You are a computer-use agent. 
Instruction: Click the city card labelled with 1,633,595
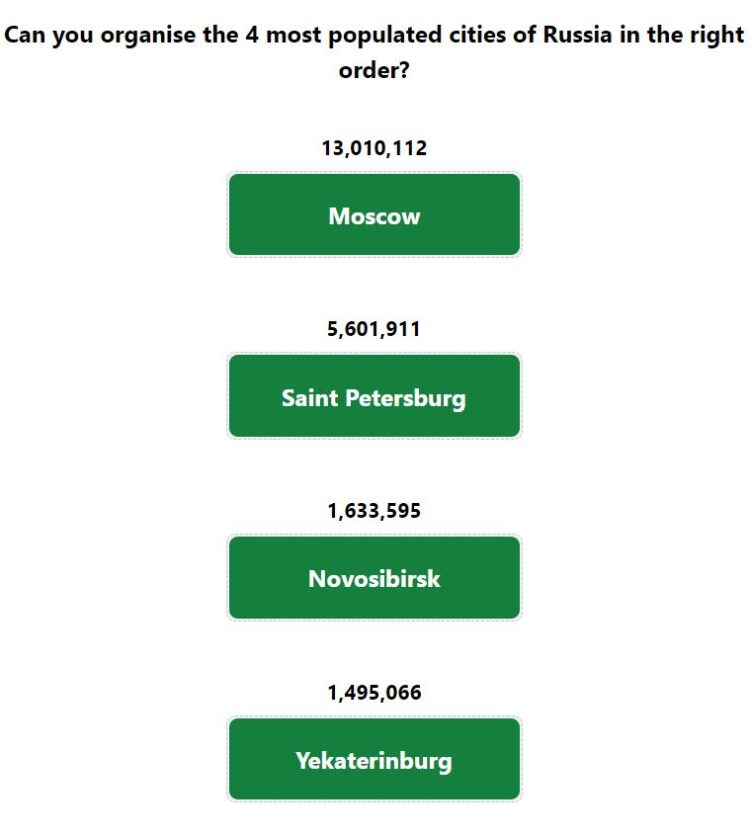click(374, 578)
